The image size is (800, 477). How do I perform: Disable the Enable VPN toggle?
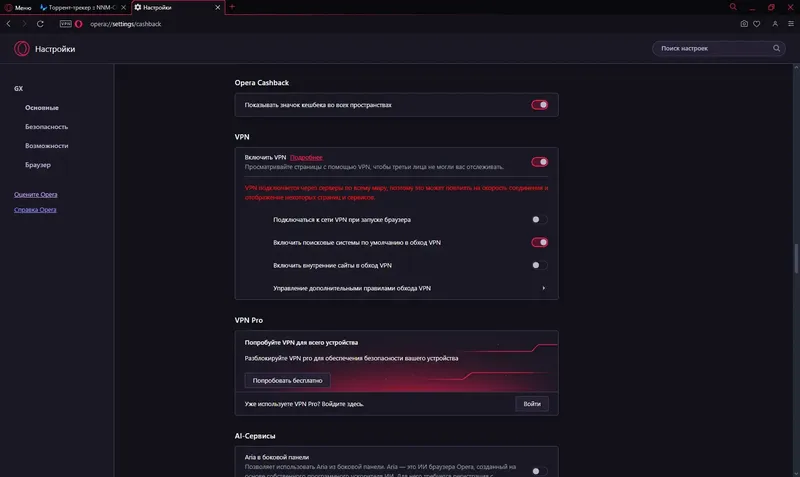(x=539, y=161)
